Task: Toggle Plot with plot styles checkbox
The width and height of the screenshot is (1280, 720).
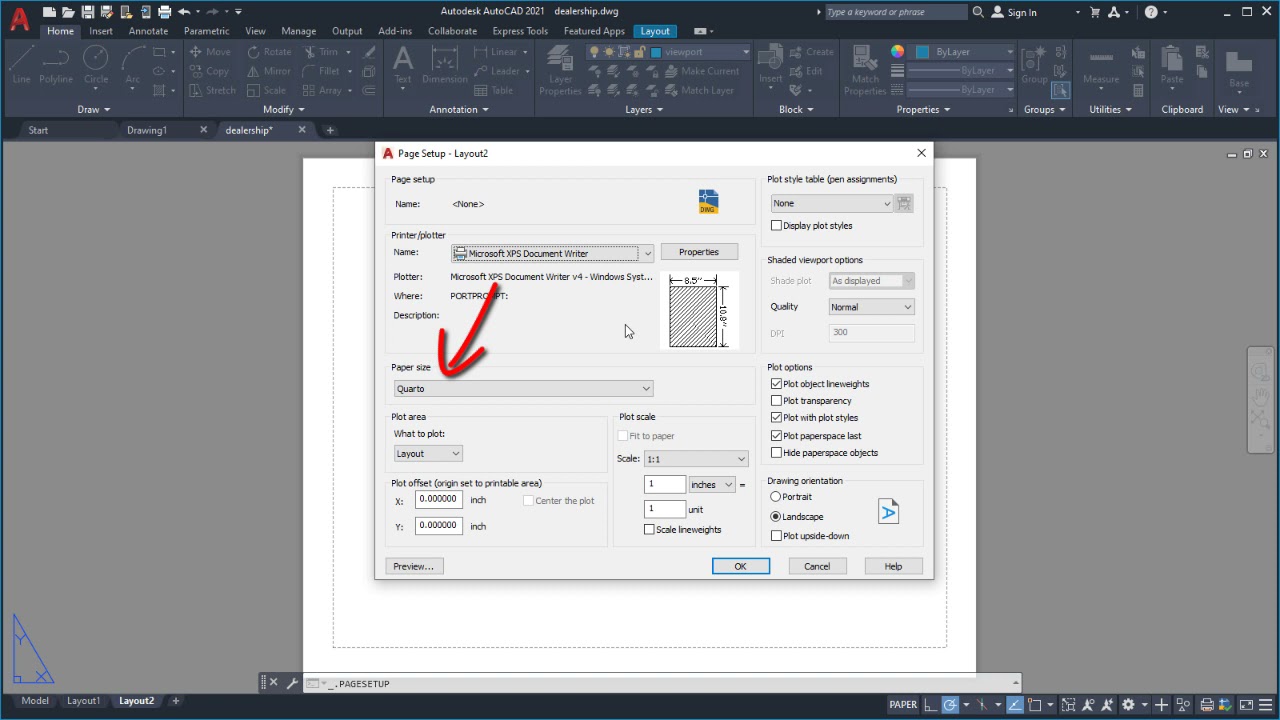Action: point(776,418)
